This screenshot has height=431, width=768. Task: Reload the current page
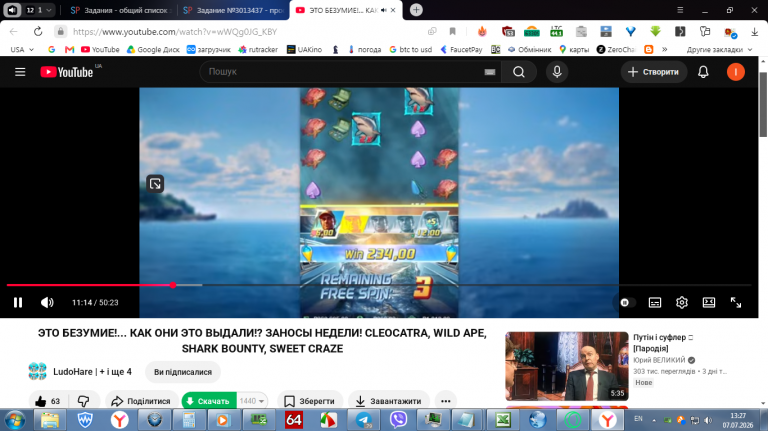pos(38,32)
